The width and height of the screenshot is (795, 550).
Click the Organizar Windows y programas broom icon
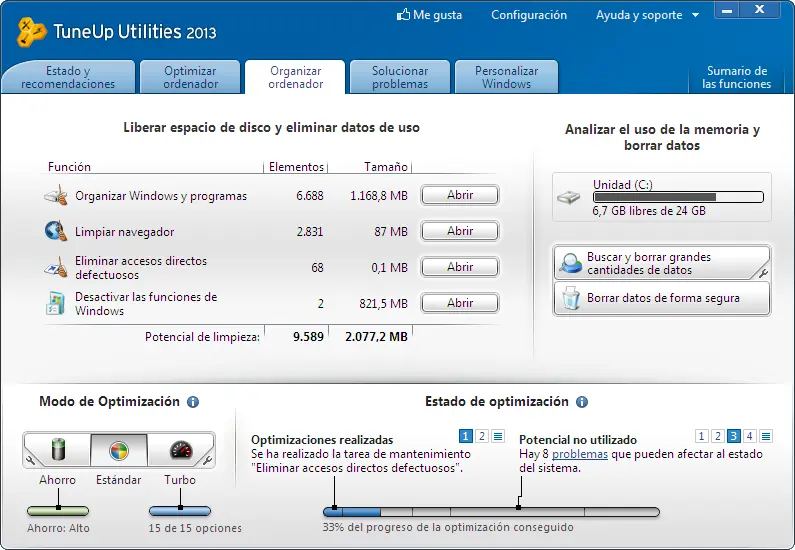click(56, 195)
